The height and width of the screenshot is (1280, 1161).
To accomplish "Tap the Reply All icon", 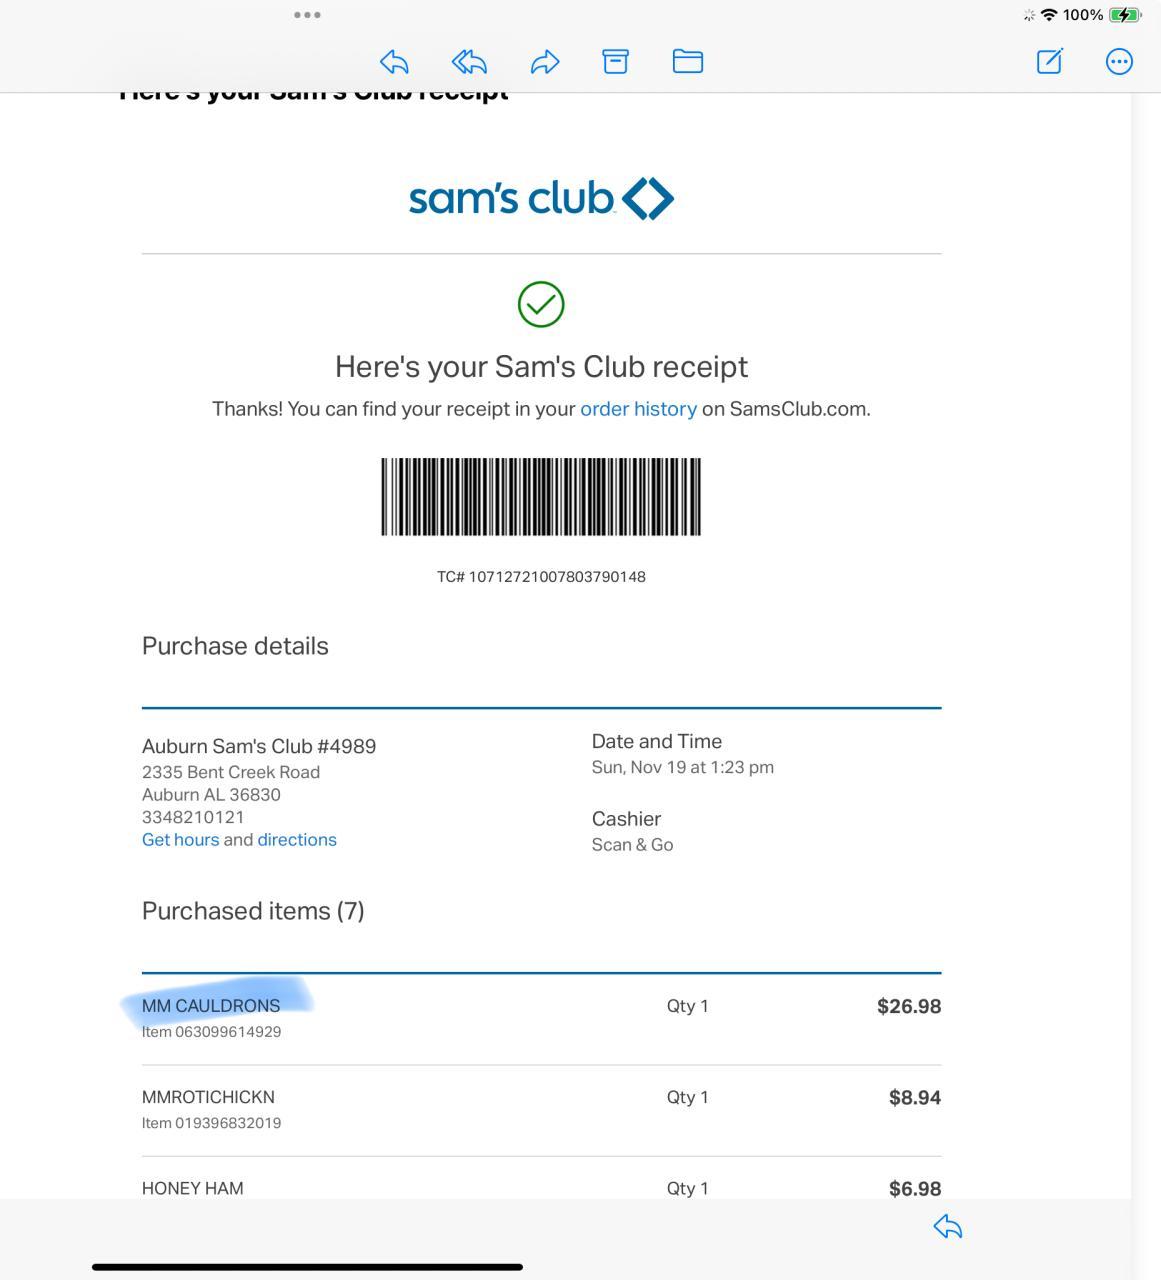I will (469, 62).
